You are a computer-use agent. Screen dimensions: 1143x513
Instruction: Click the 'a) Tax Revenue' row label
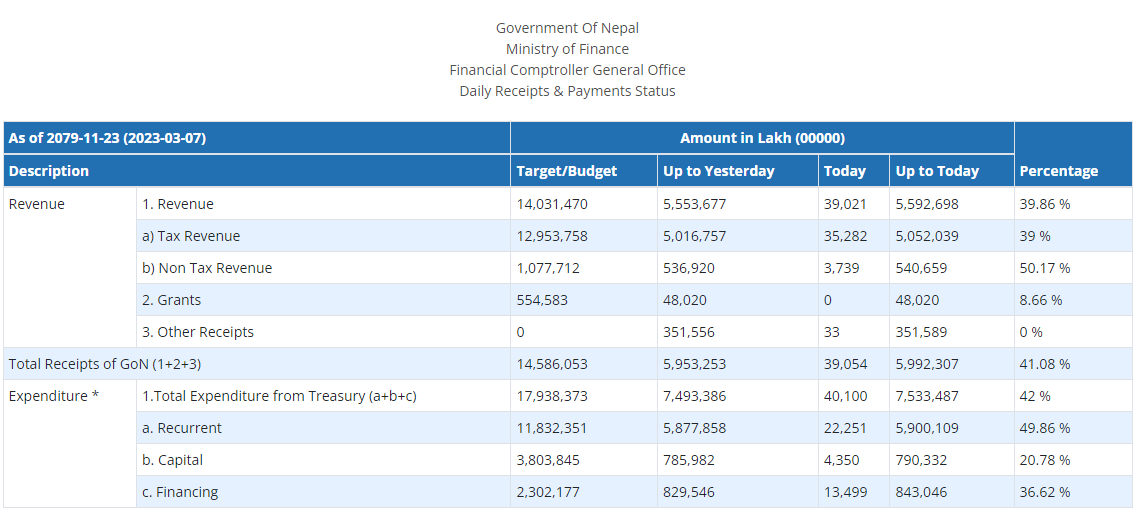[x=191, y=236]
